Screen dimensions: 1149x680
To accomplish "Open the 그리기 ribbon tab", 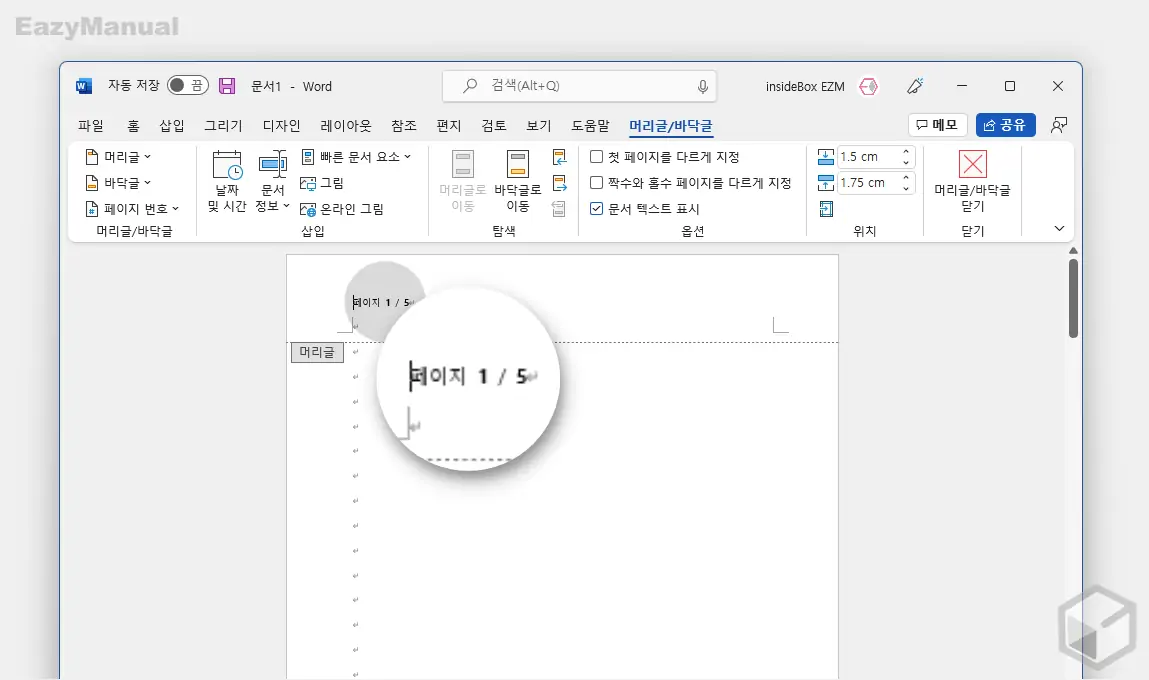I will tap(223, 126).
